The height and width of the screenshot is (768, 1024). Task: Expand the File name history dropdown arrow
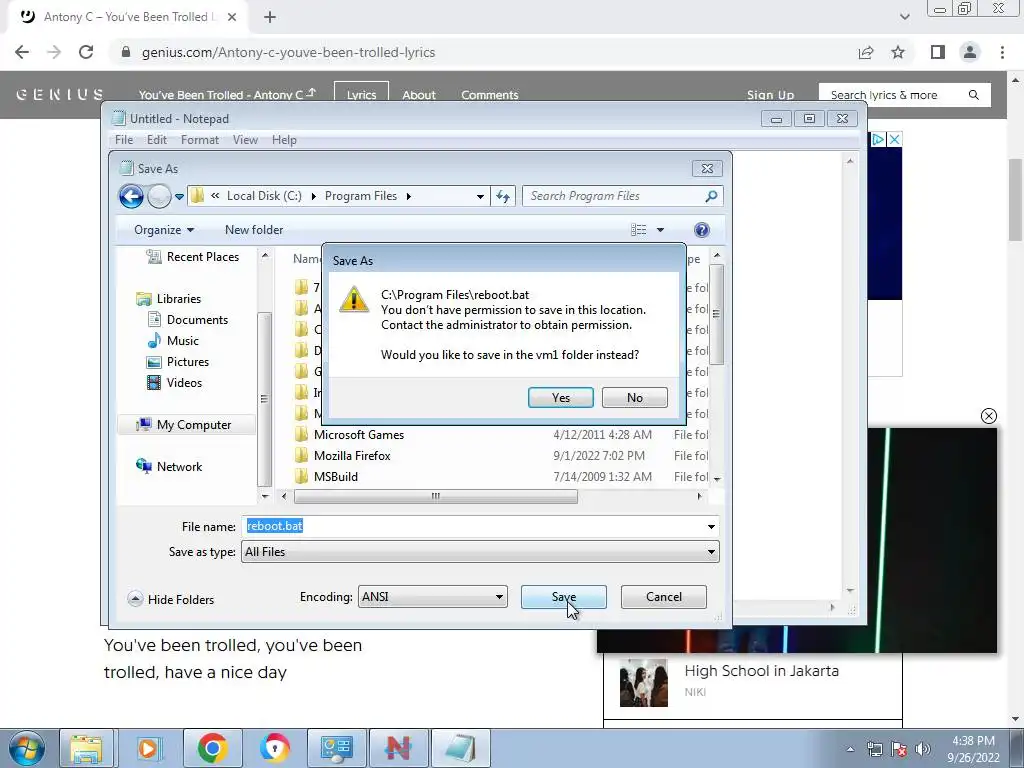coord(711,526)
